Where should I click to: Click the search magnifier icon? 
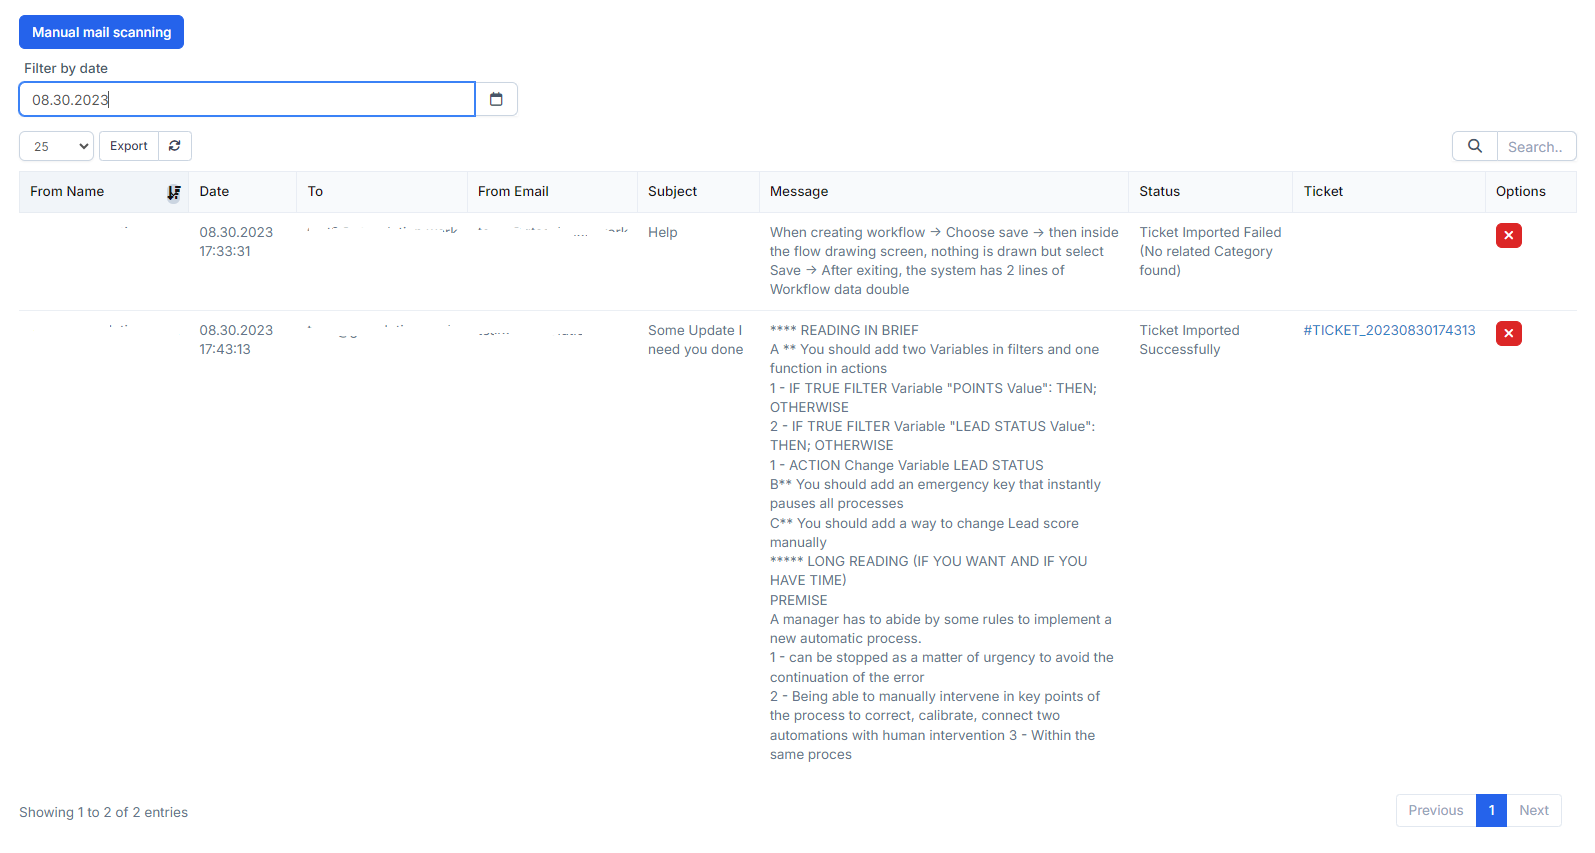pos(1474,146)
